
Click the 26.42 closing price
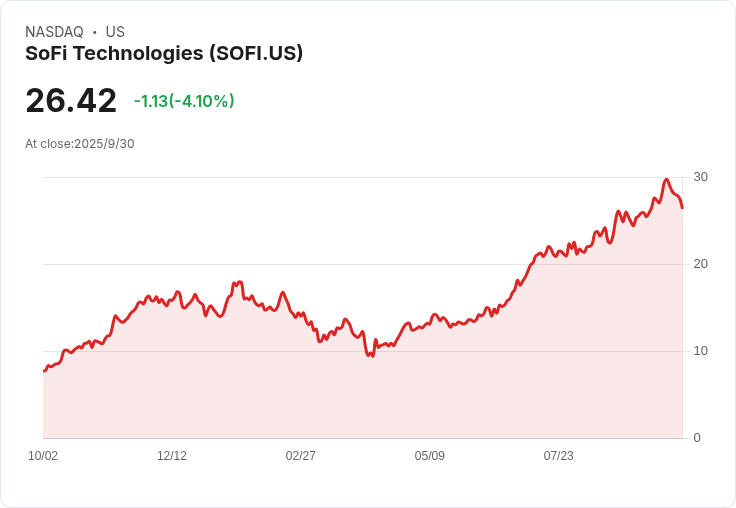pos(71,101)
